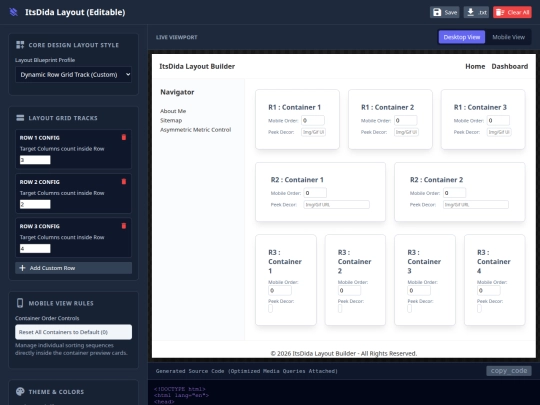540x405 pixels.
Task: Click the copy_code button
Action: [509, 371]
